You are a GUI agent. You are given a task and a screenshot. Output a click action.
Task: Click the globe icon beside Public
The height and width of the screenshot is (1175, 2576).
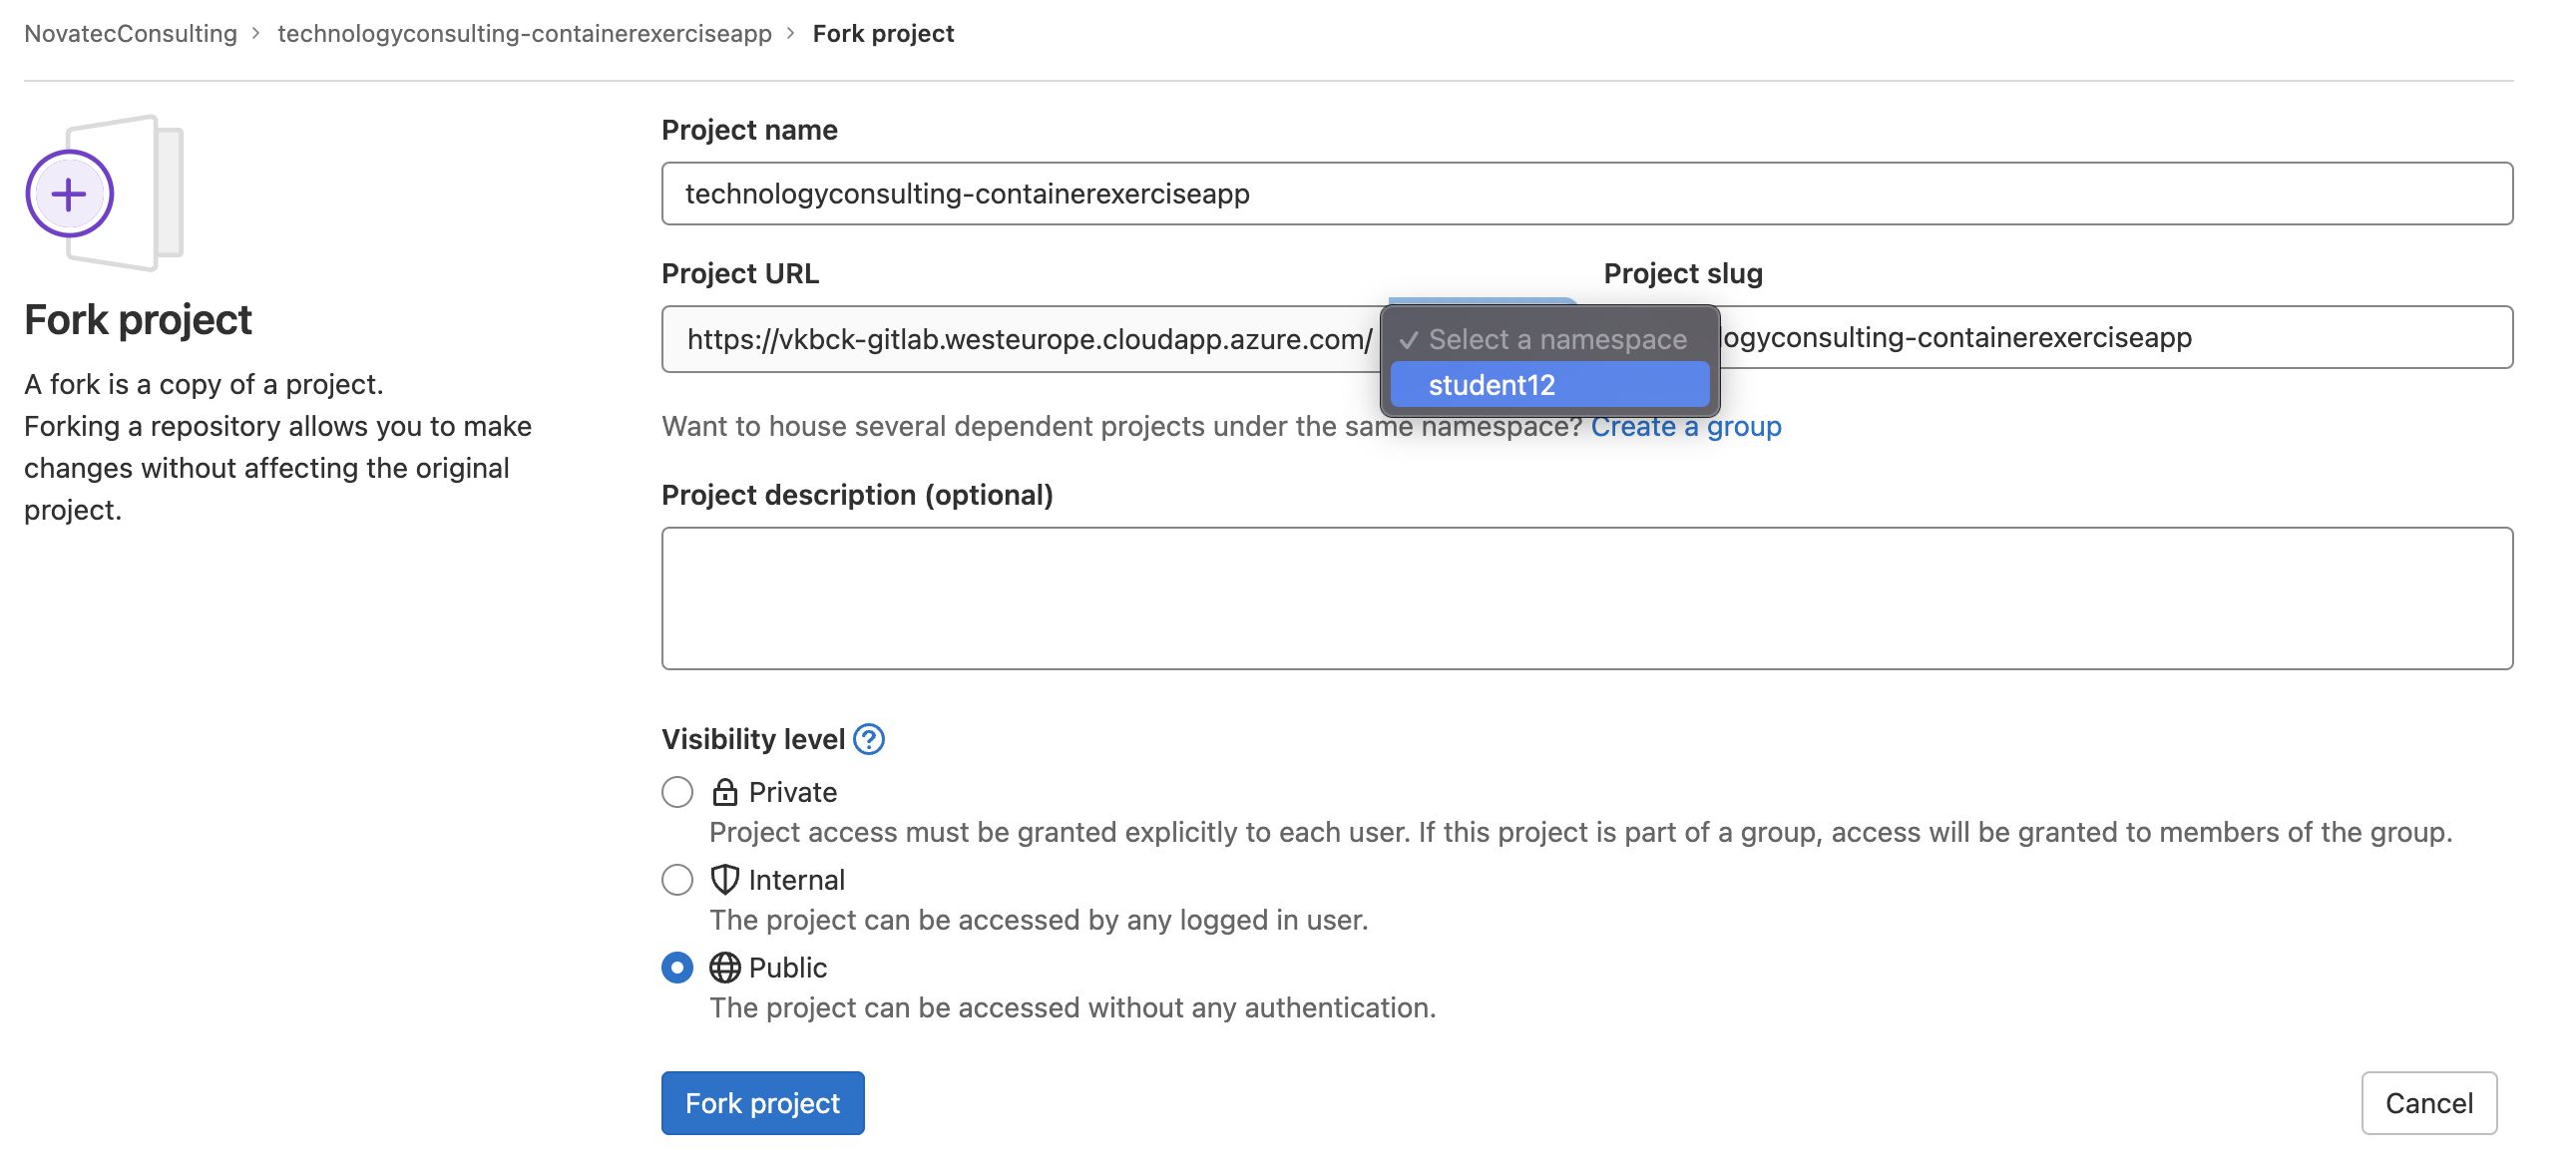[724, 967]
